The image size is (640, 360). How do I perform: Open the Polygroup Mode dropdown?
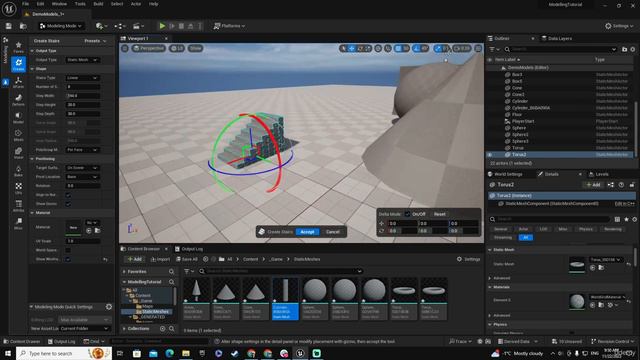click(82, 150)
